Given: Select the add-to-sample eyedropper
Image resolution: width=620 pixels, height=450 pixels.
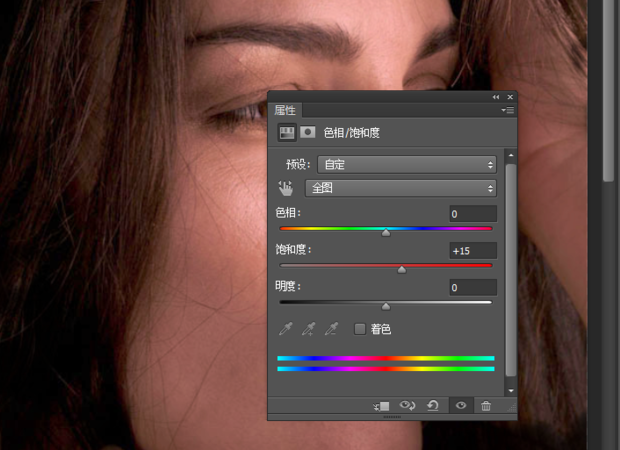Looking at the screenshot, I should pyautogui.click(x=308, y=329).
